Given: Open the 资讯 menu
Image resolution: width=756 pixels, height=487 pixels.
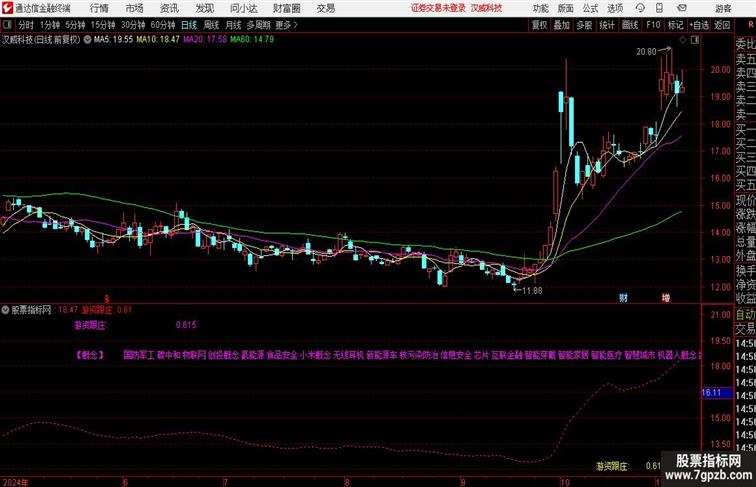Looking at the screenshot, I should coord(169,8).
